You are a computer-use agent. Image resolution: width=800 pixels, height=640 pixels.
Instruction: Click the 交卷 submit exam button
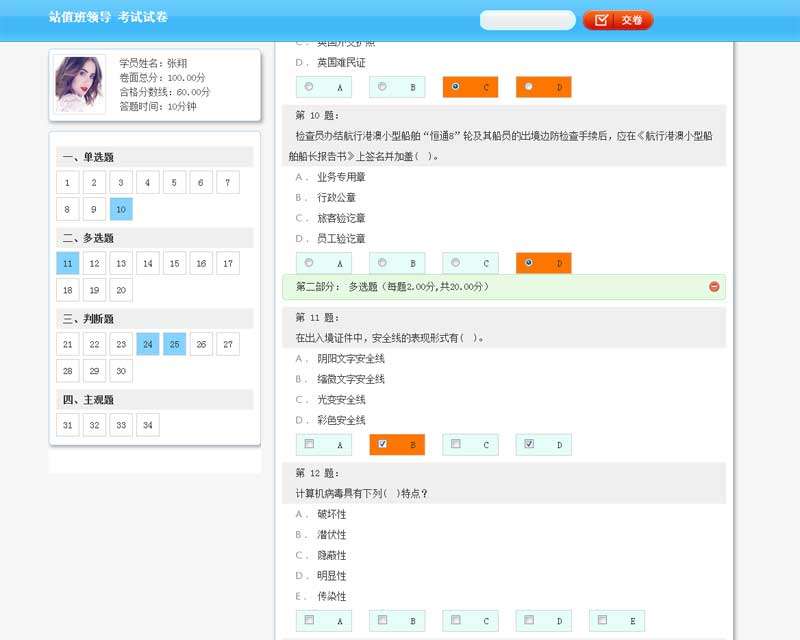(x=618, y=20)
